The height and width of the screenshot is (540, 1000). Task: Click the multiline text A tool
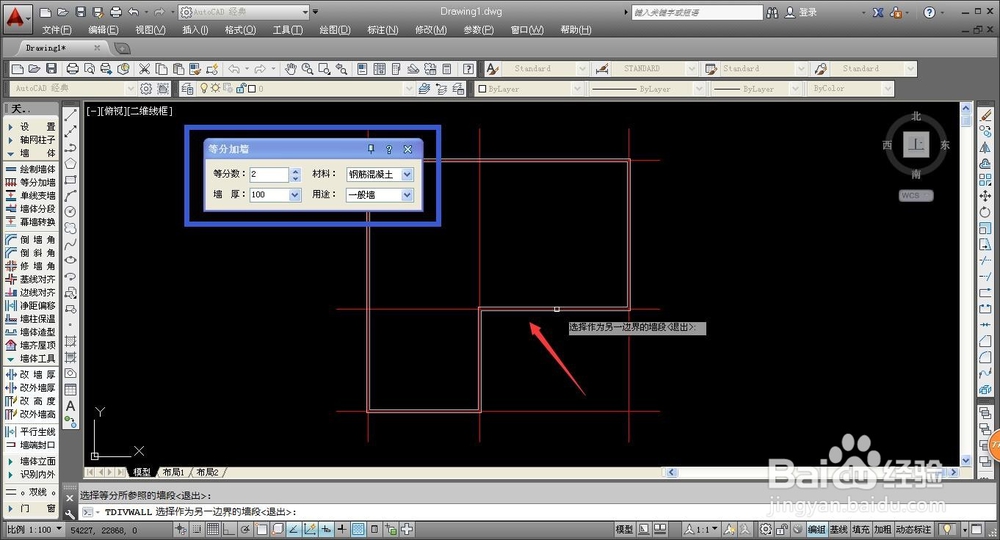(71, 405)
